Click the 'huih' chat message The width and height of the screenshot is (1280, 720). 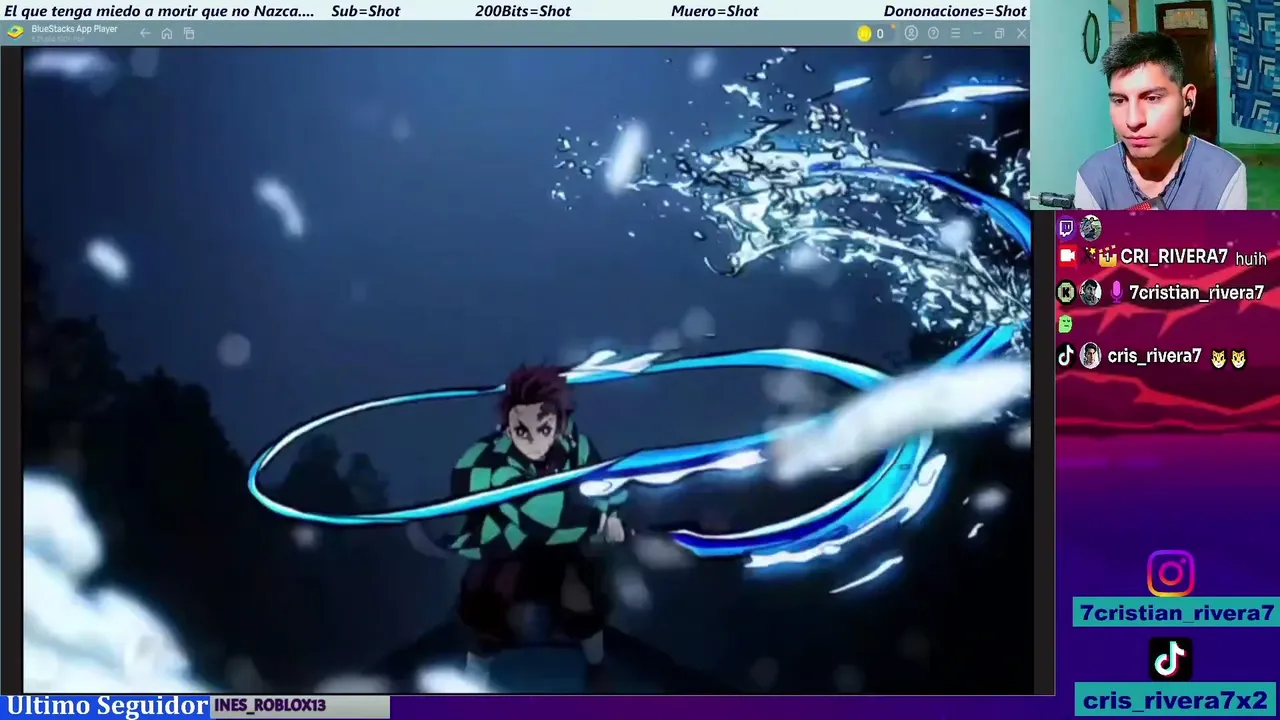(1251, 259)
